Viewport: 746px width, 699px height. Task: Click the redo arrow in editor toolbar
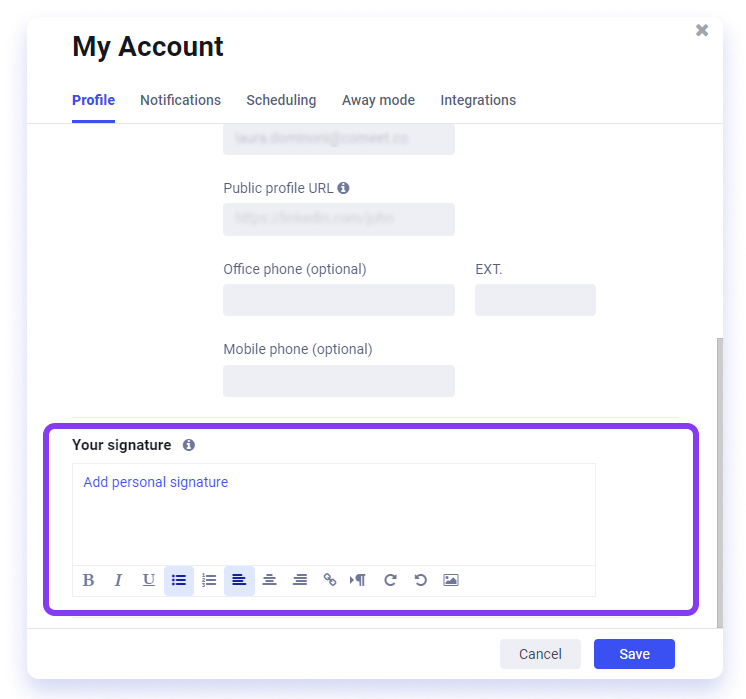click(390, 580)
